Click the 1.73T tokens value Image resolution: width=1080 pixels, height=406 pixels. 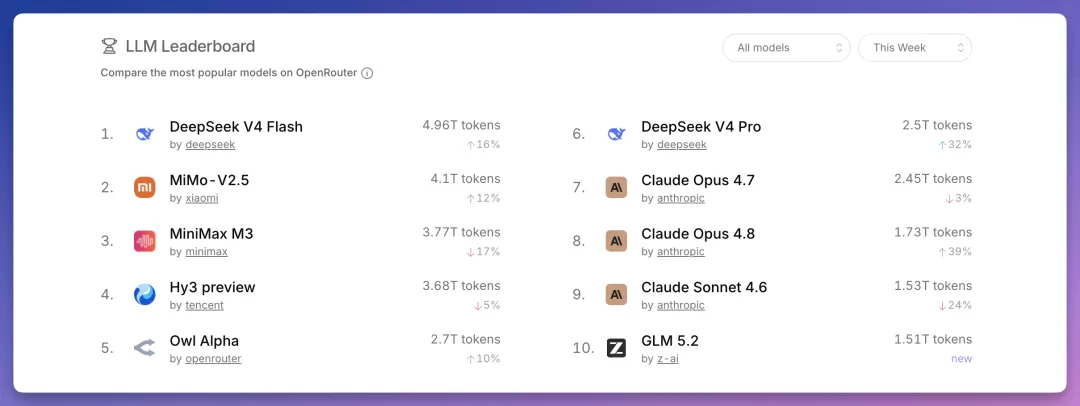coord(933,232)
